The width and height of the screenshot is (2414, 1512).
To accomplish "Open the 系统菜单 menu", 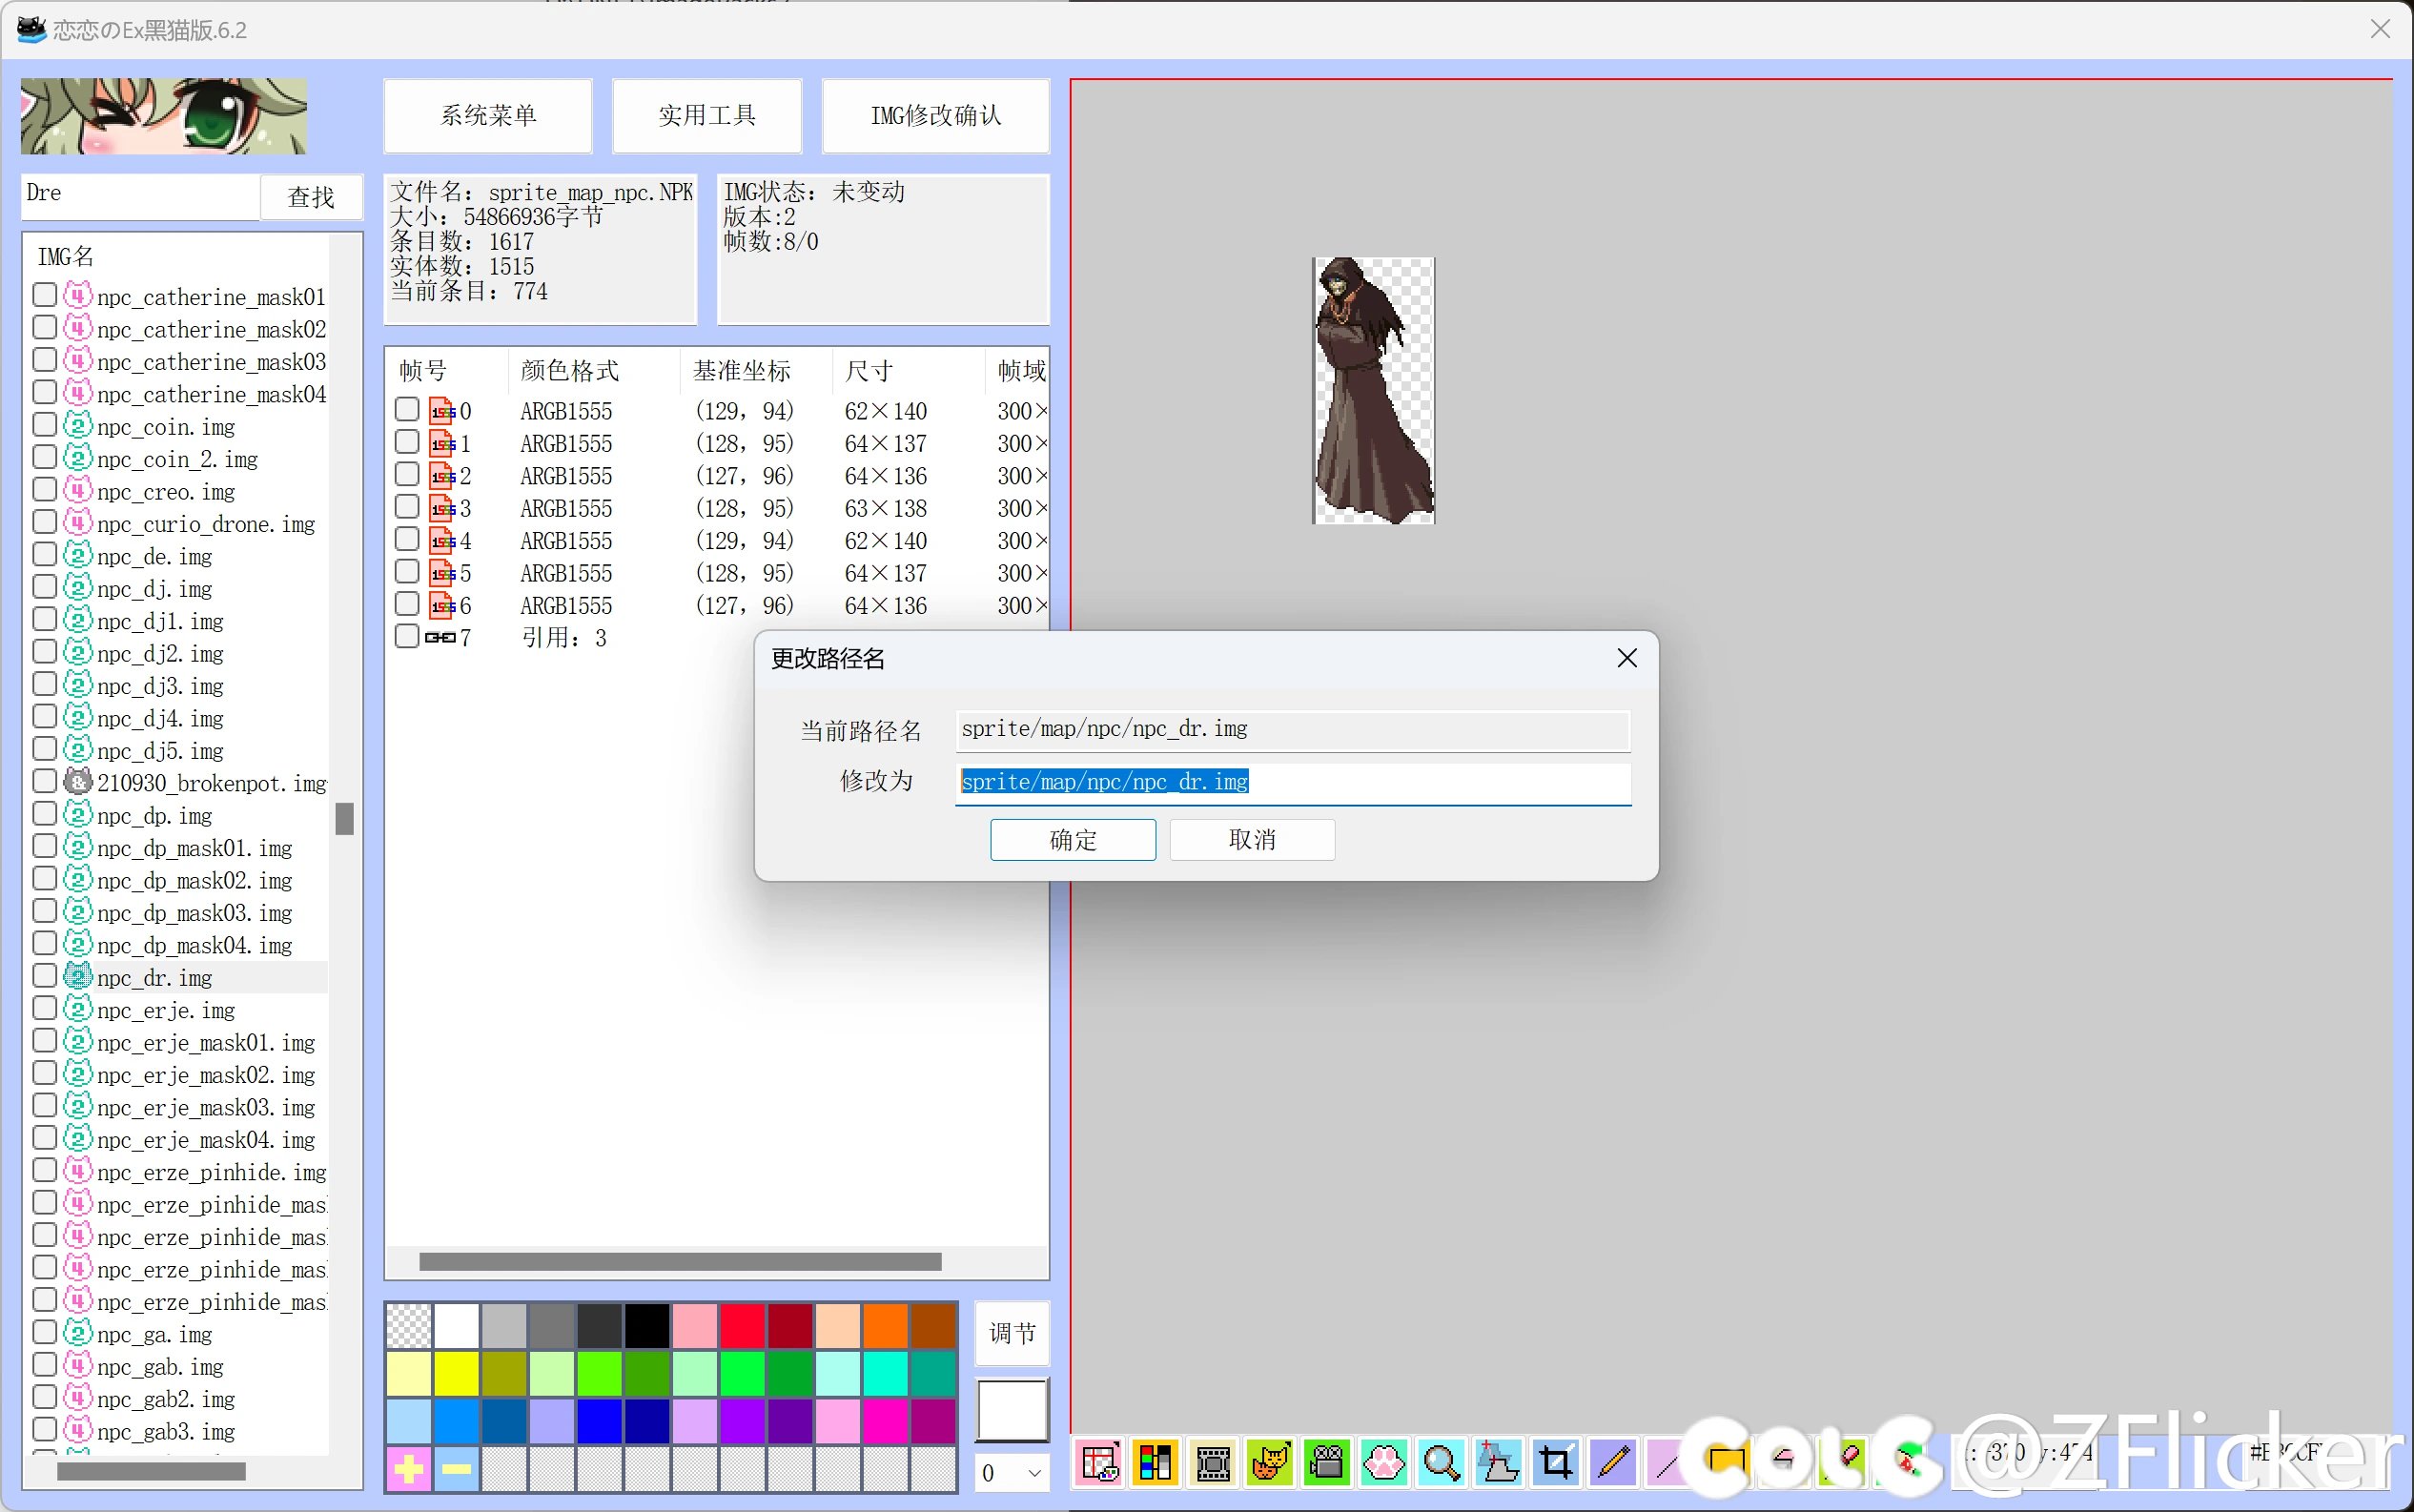I will click(x=488, y=116).
